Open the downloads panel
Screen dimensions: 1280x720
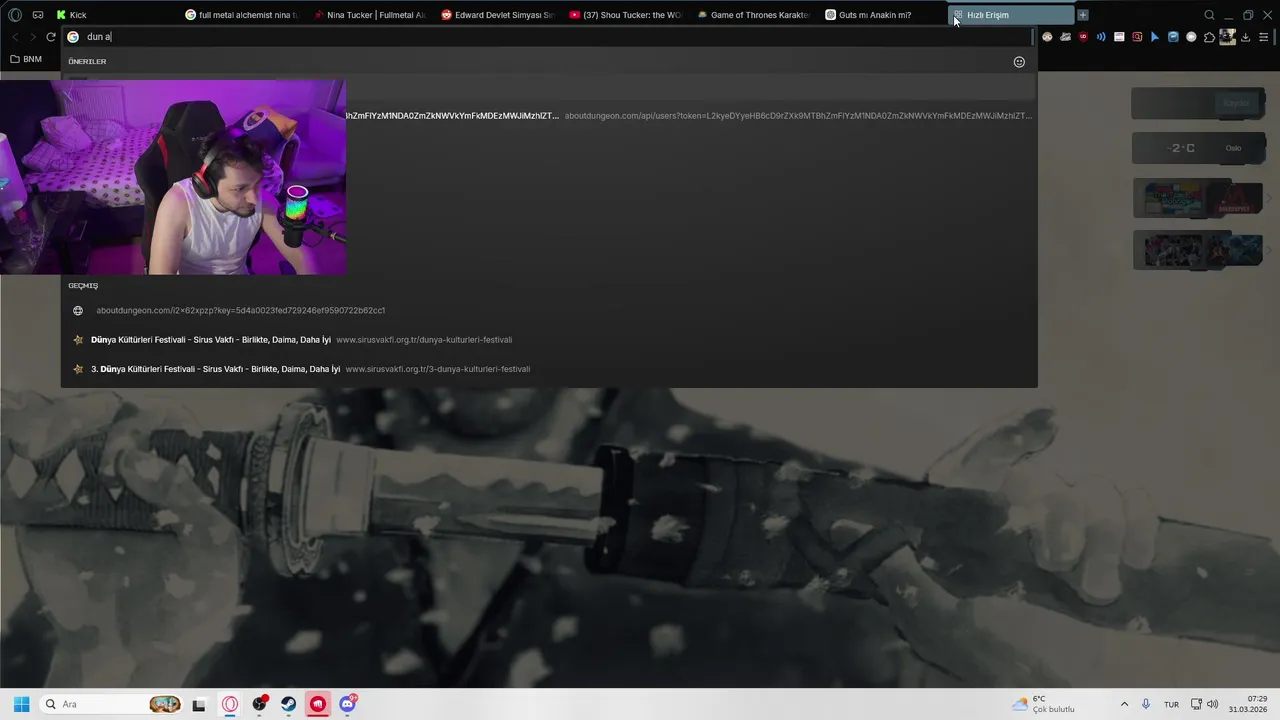coord(1245,37)
